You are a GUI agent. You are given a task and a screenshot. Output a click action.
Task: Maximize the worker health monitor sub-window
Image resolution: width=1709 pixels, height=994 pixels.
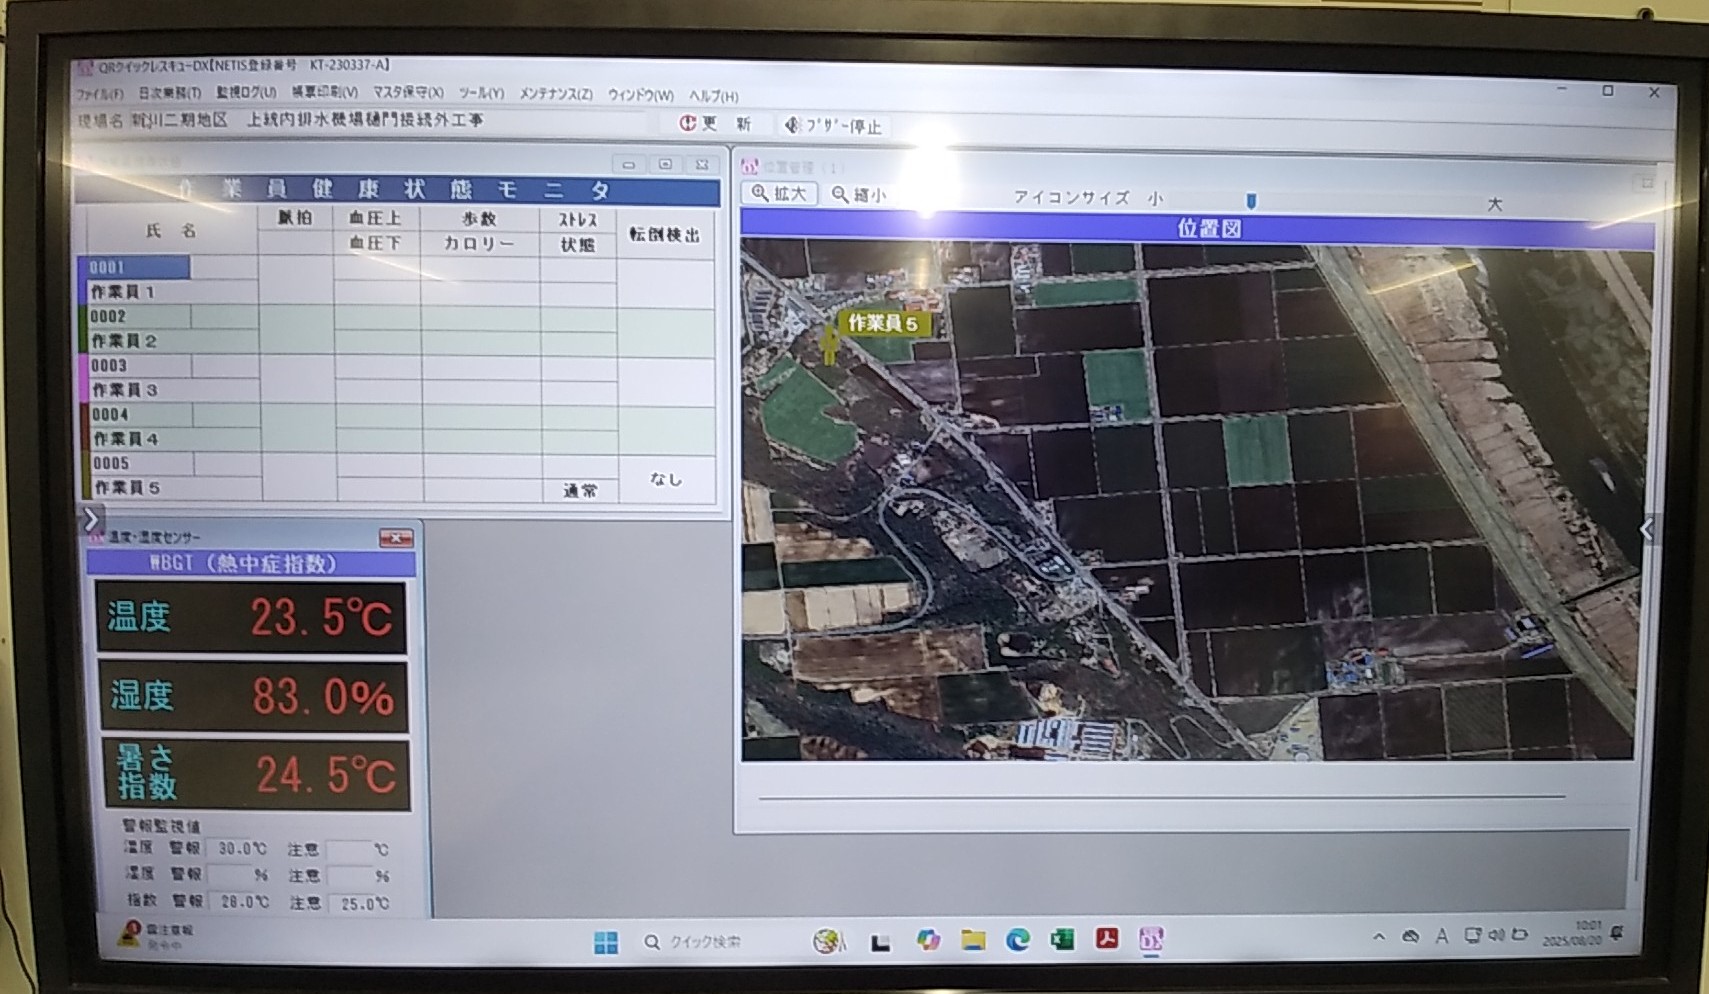point(665,164)
